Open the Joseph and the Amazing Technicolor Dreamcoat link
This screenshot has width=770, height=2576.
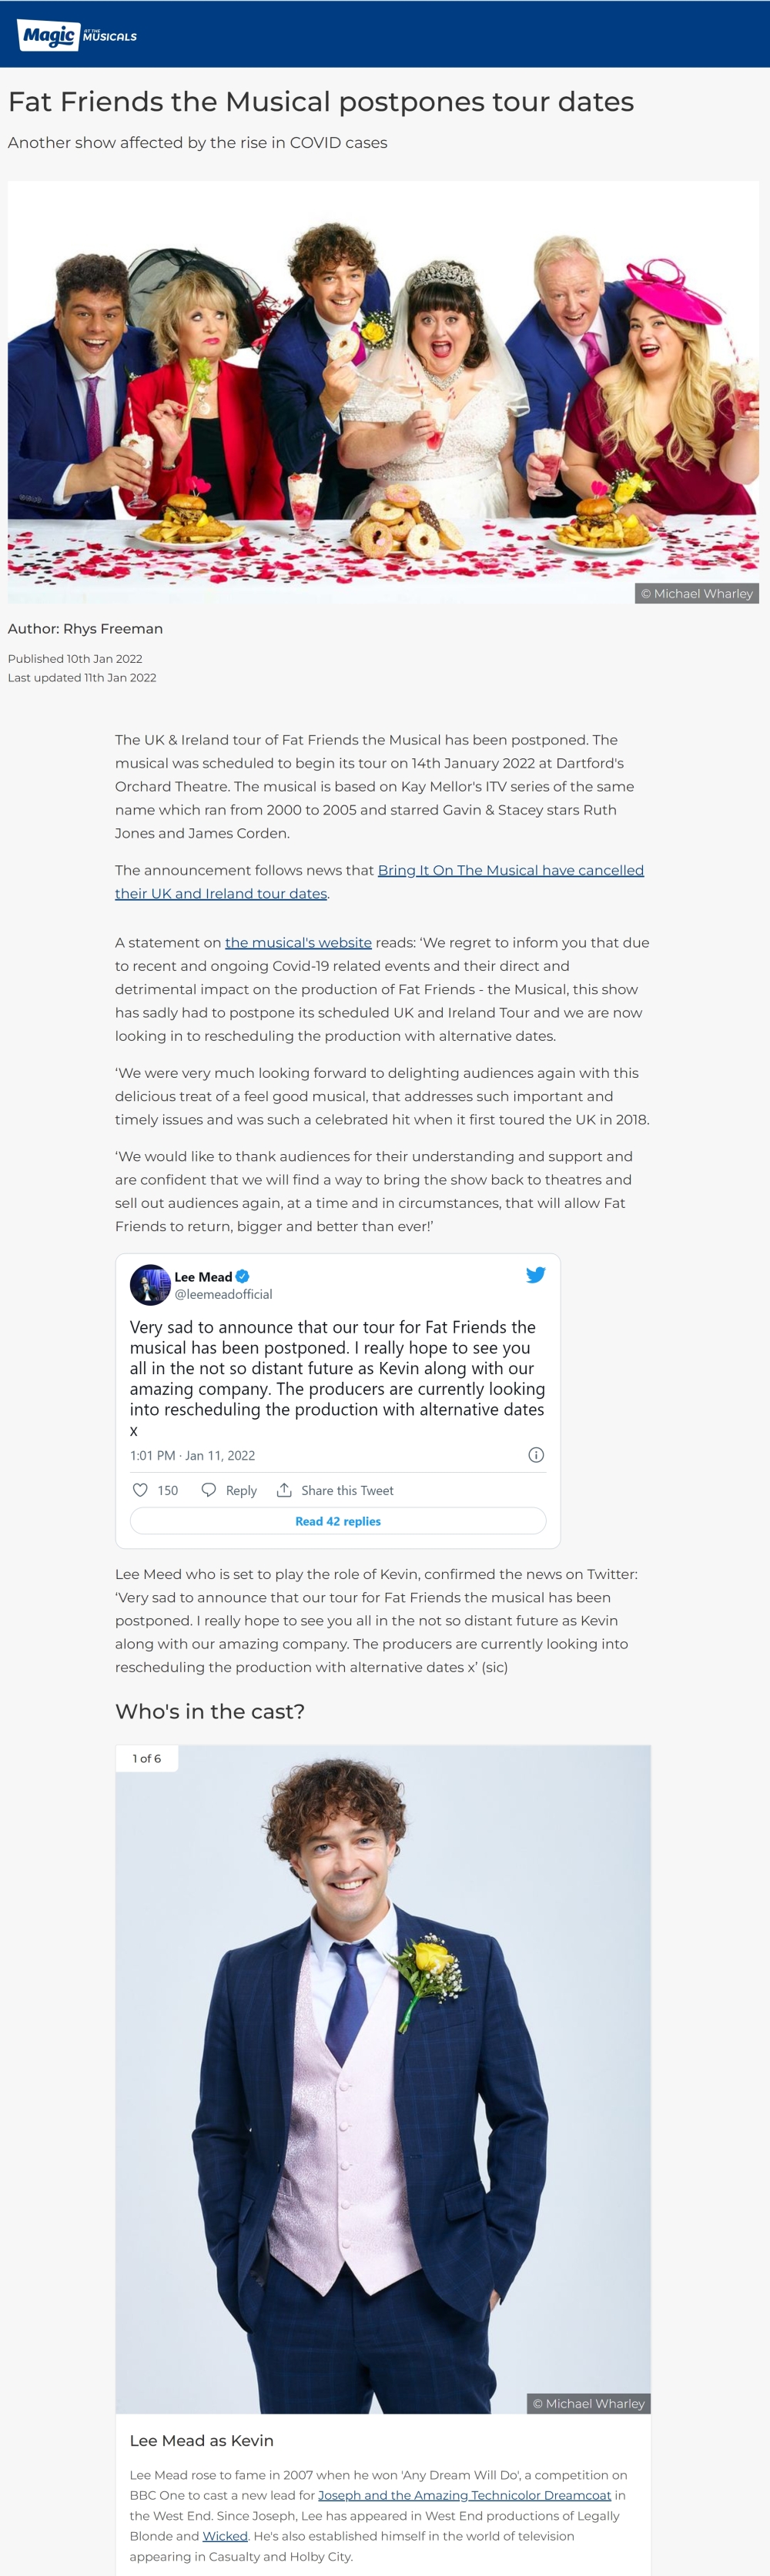[x=464, y=2495]
